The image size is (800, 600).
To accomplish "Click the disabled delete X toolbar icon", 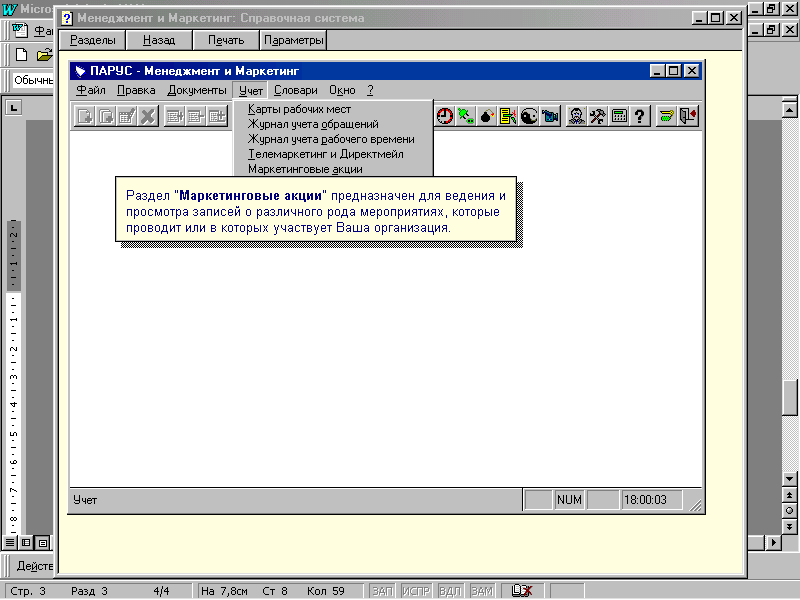I will coord(148,116).
